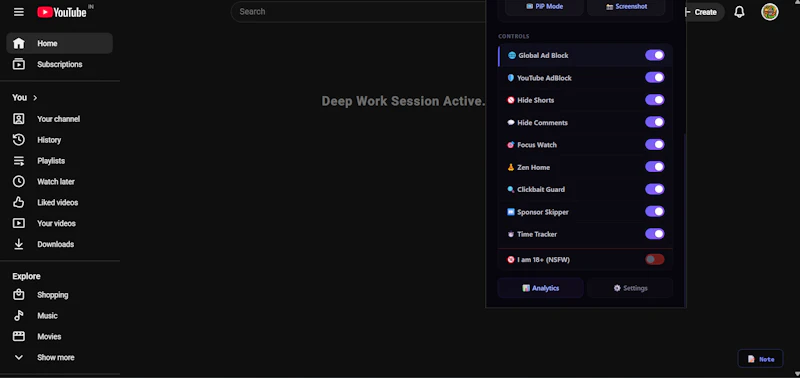This screenshot has height=378, width=800.
Task: Click the YouTube AdBlock shield icon
Action: tap(511, 78)
